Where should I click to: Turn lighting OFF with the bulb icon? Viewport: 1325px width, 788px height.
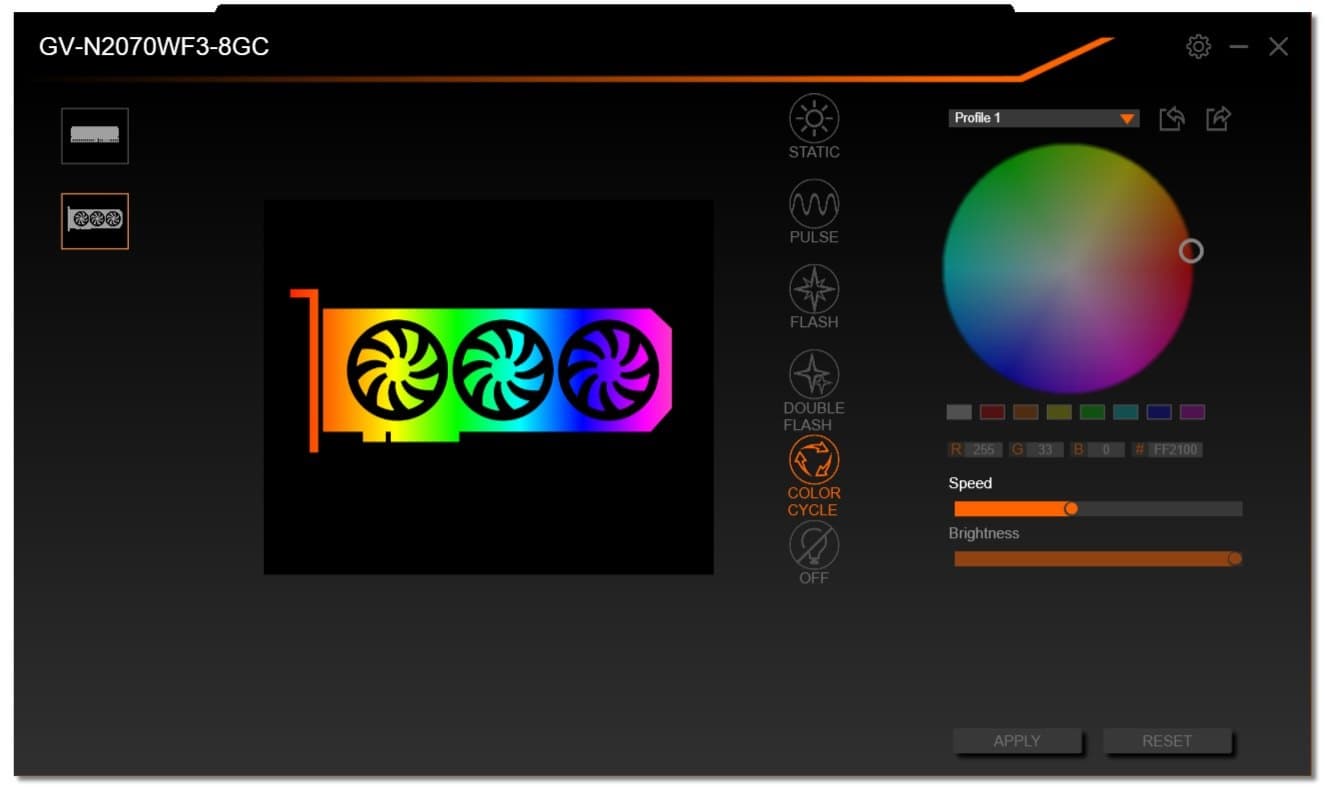pyautogui.click(x=814, y=553)
